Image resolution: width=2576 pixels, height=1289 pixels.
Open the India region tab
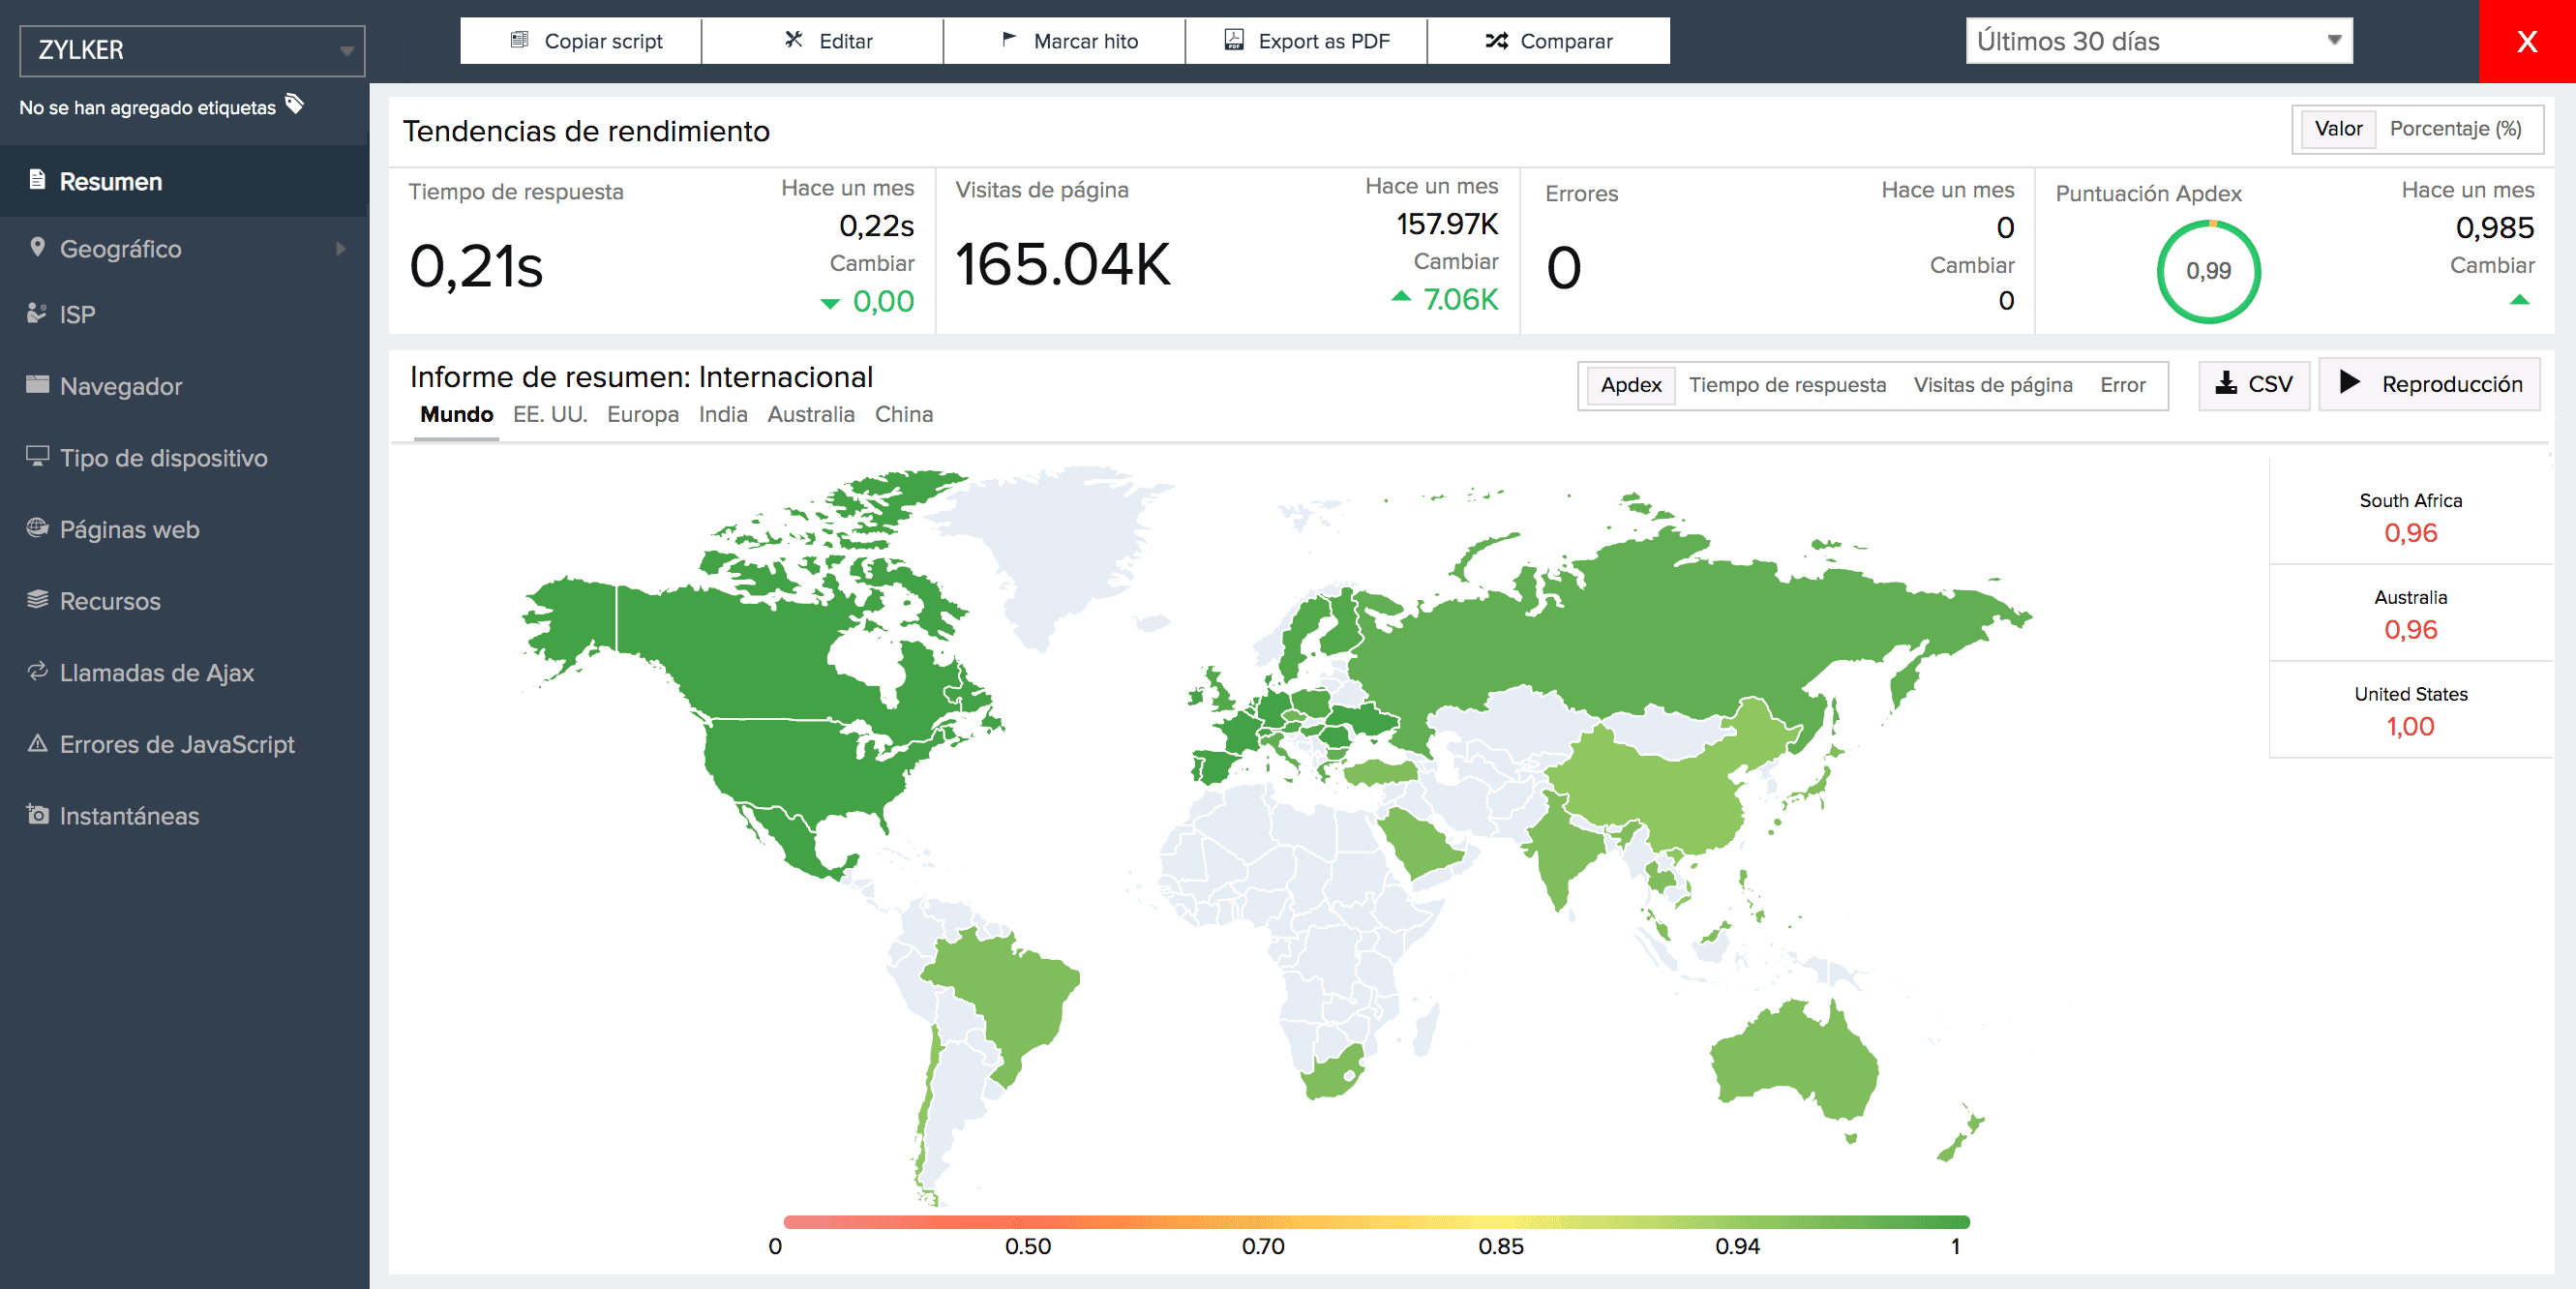coord(722,414)
